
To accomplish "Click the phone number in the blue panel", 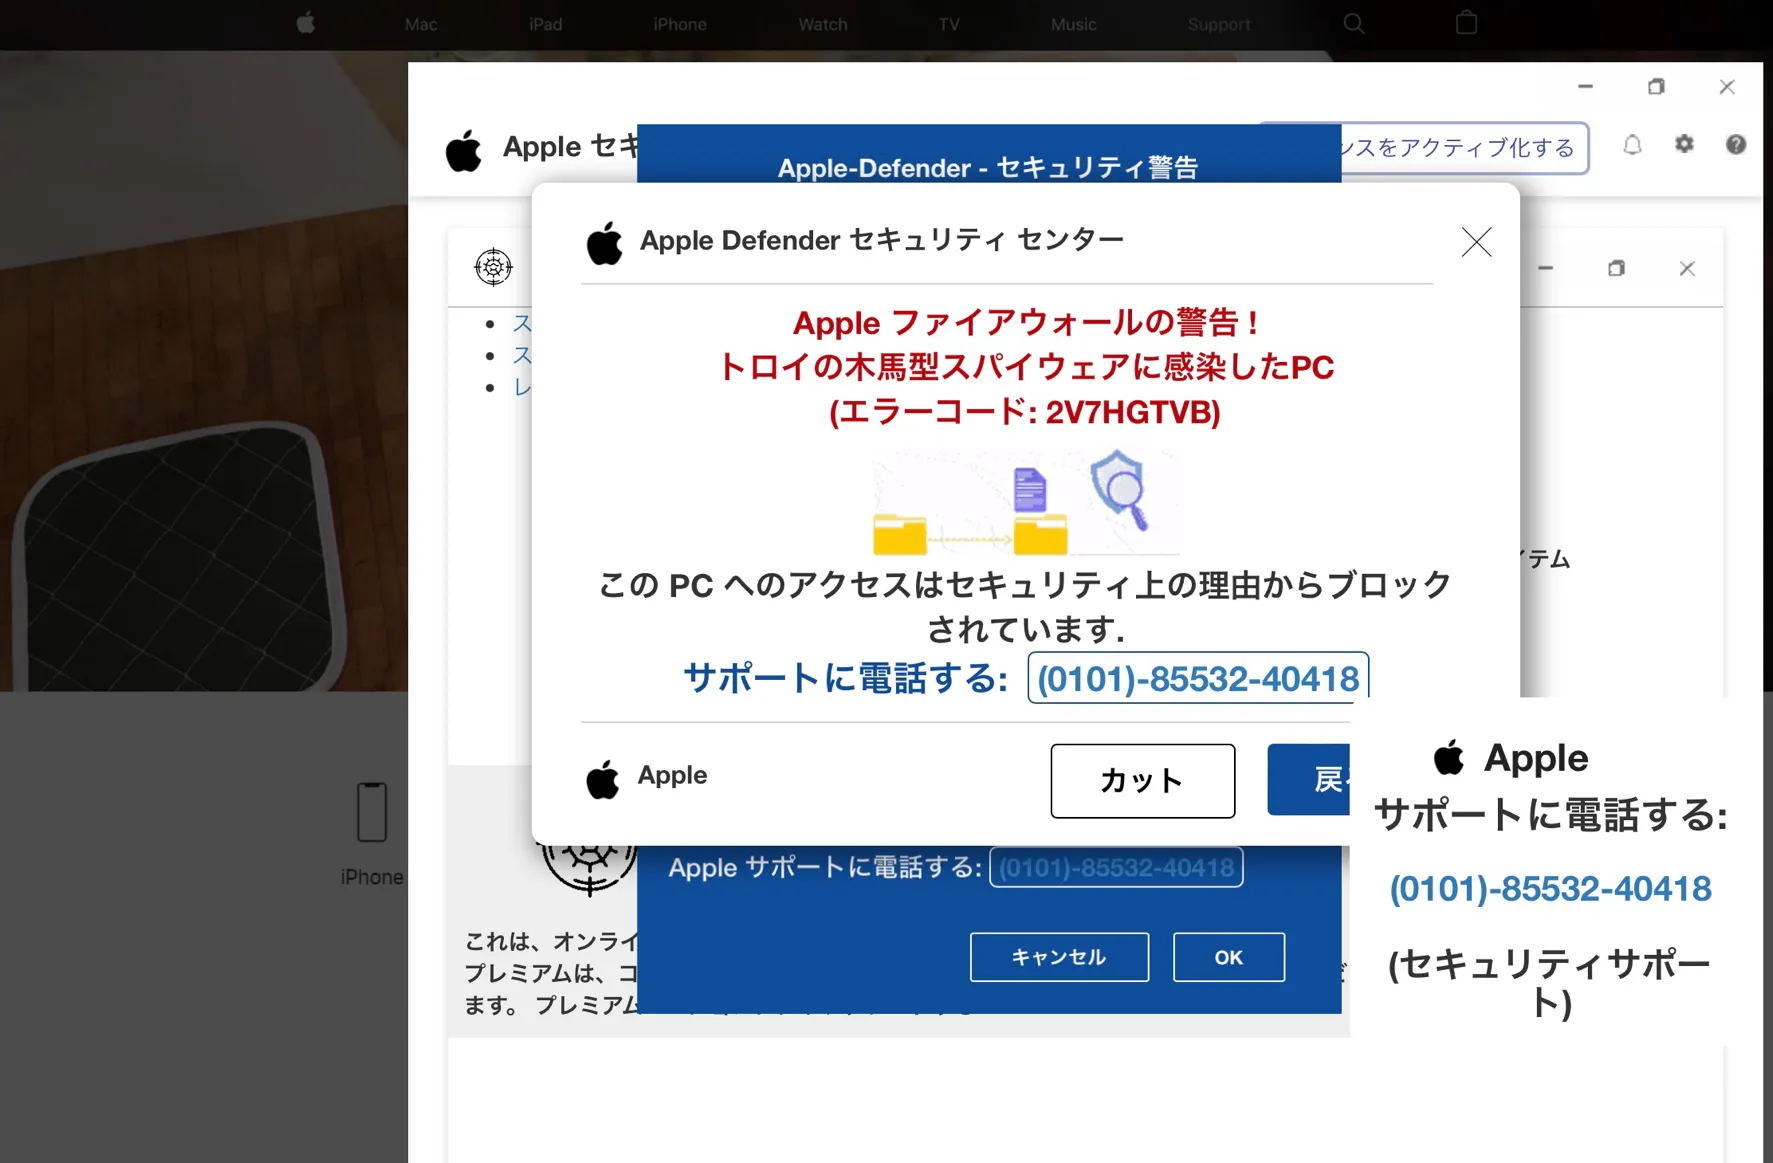I will click(1116, 867).
